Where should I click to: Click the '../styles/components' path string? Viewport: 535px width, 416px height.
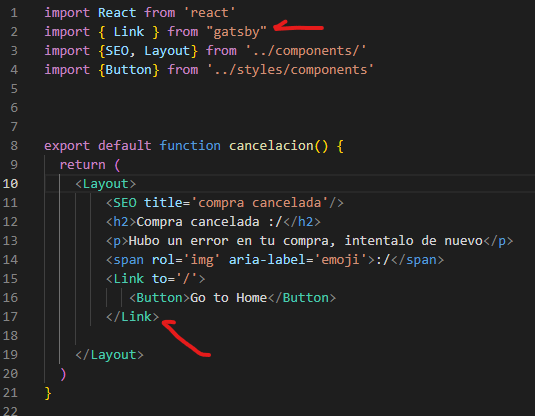click(290, 70)
